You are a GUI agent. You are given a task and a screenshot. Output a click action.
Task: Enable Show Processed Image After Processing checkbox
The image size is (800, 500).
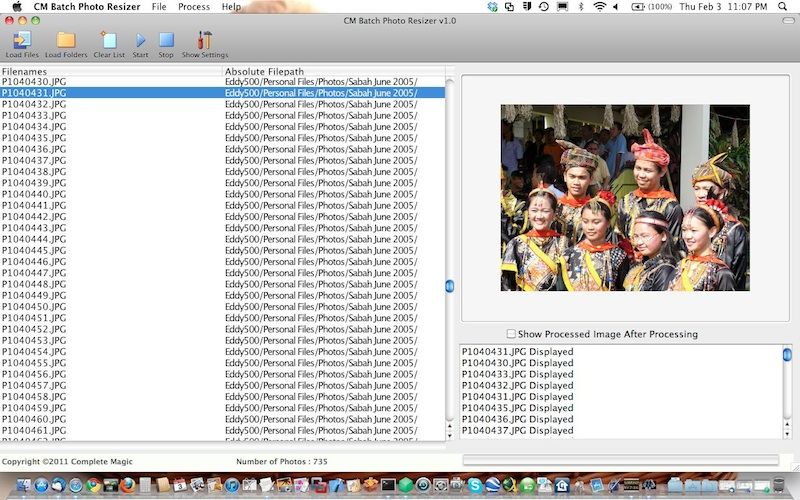coord(511,334)
